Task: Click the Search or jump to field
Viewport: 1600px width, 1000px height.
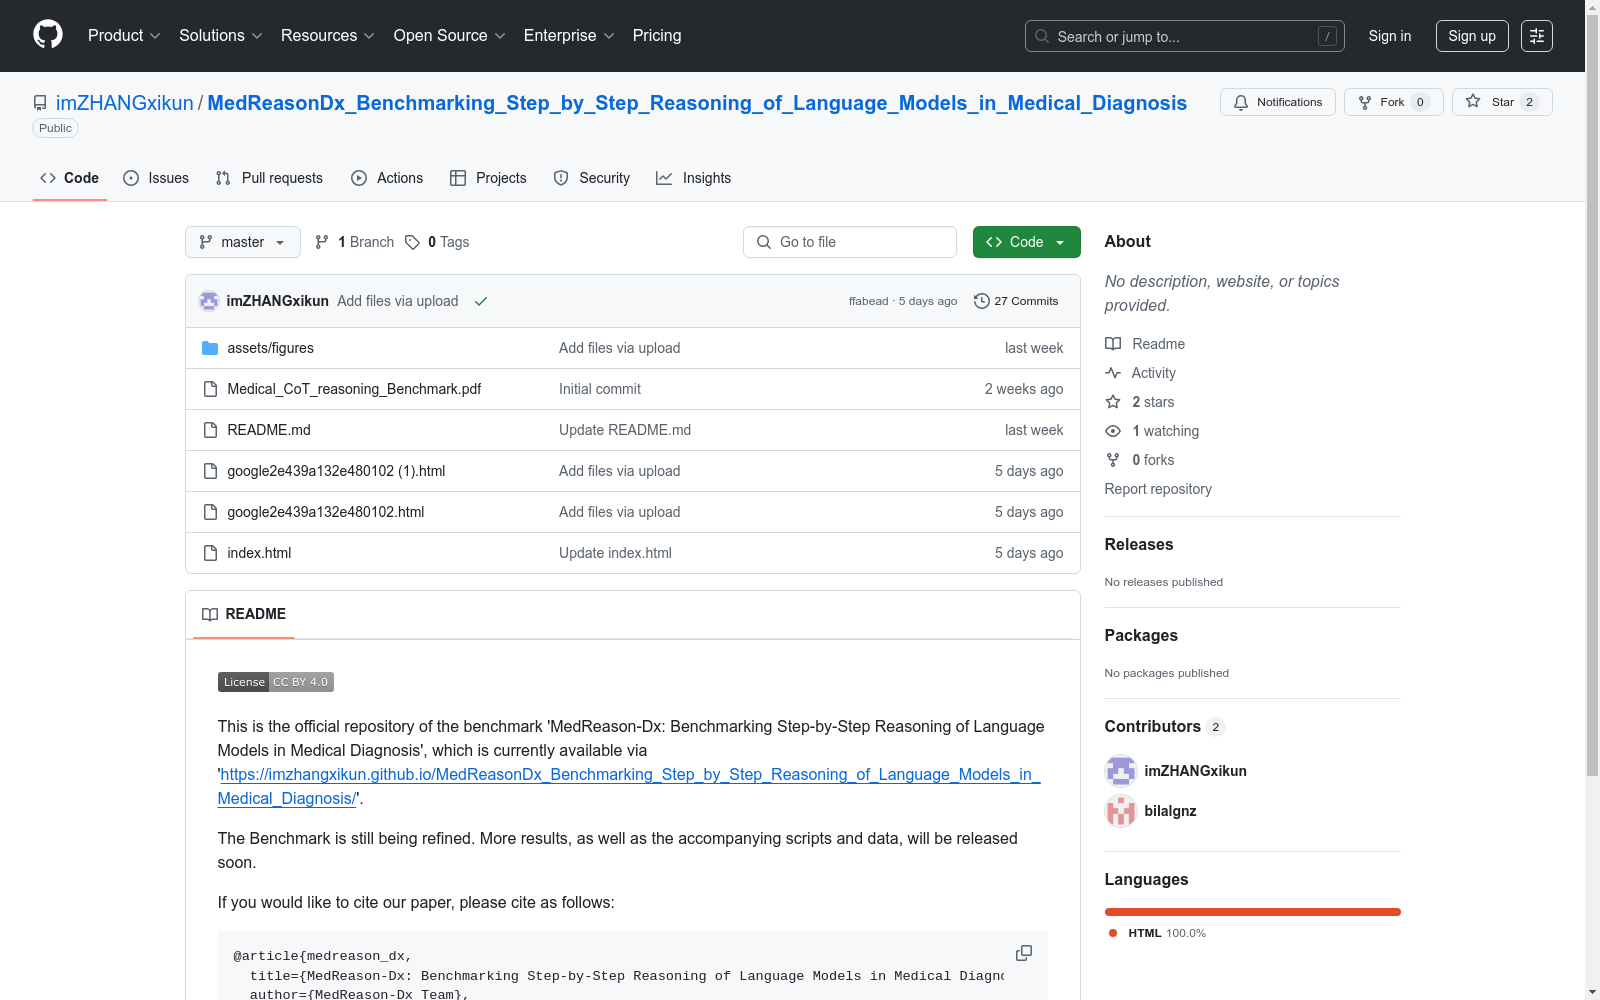Action: pyautogui.click(x=1185, y=36)
